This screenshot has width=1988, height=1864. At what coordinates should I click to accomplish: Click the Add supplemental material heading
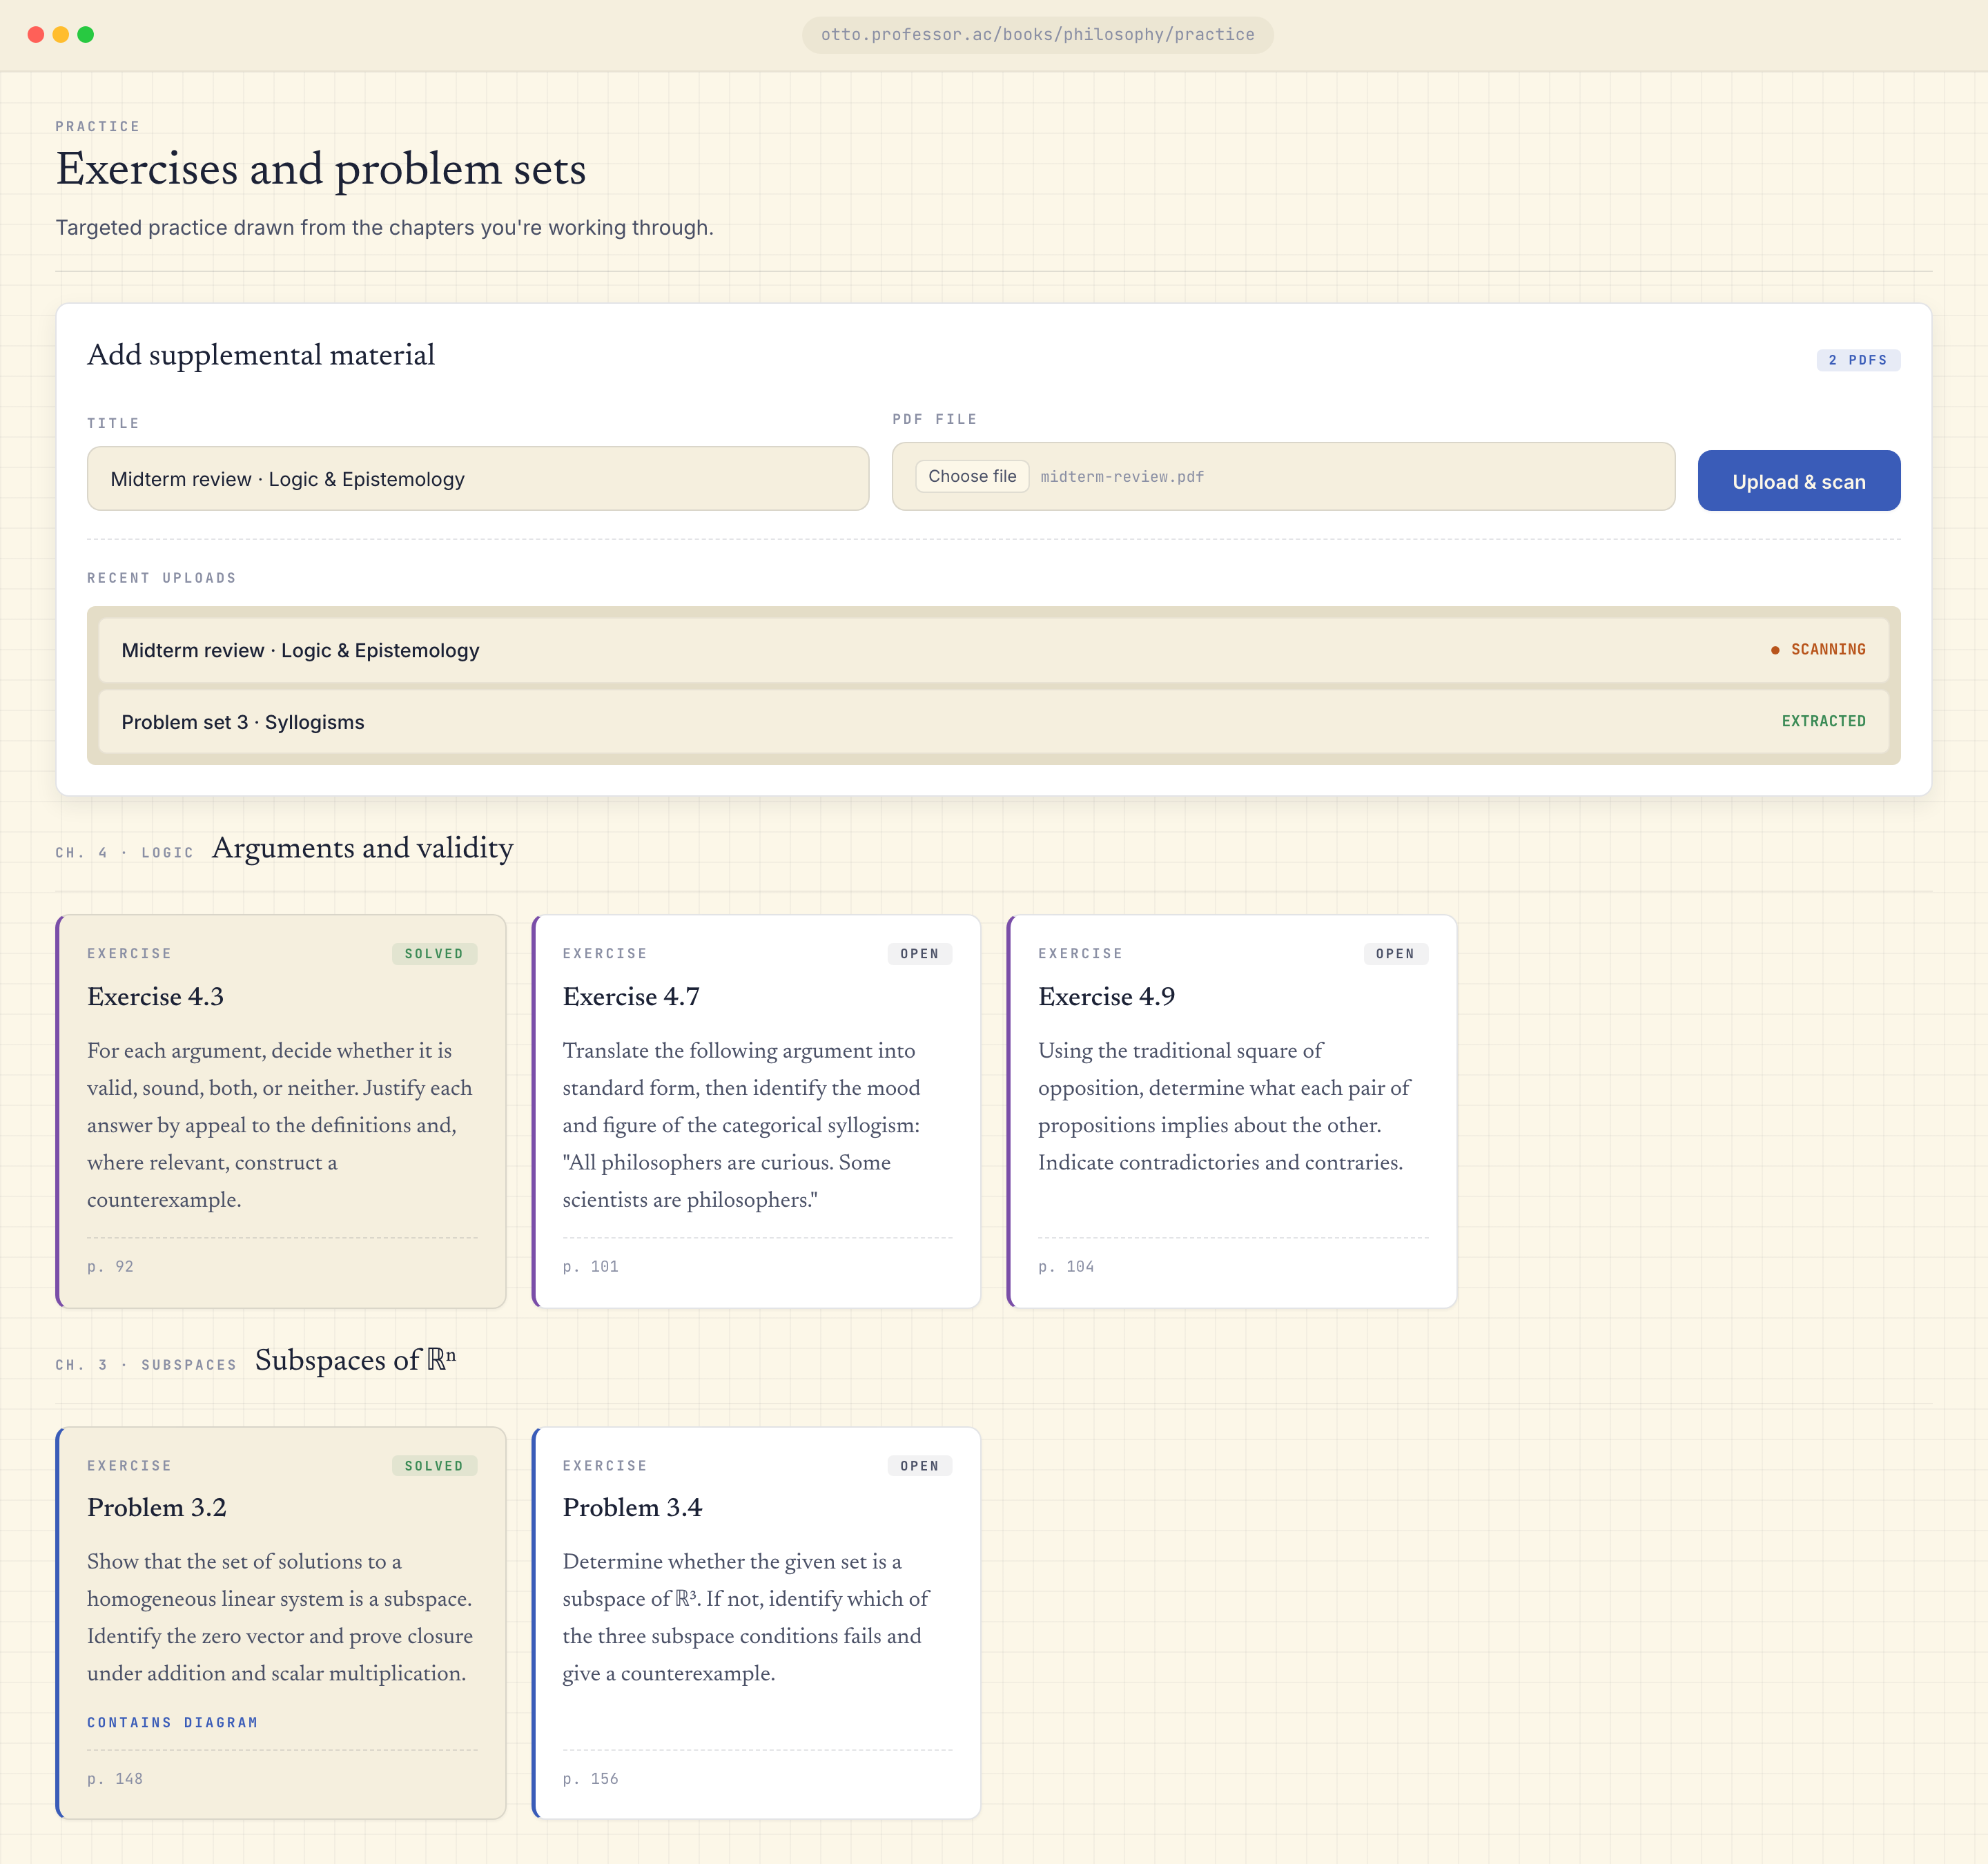[x=261, y=355]
